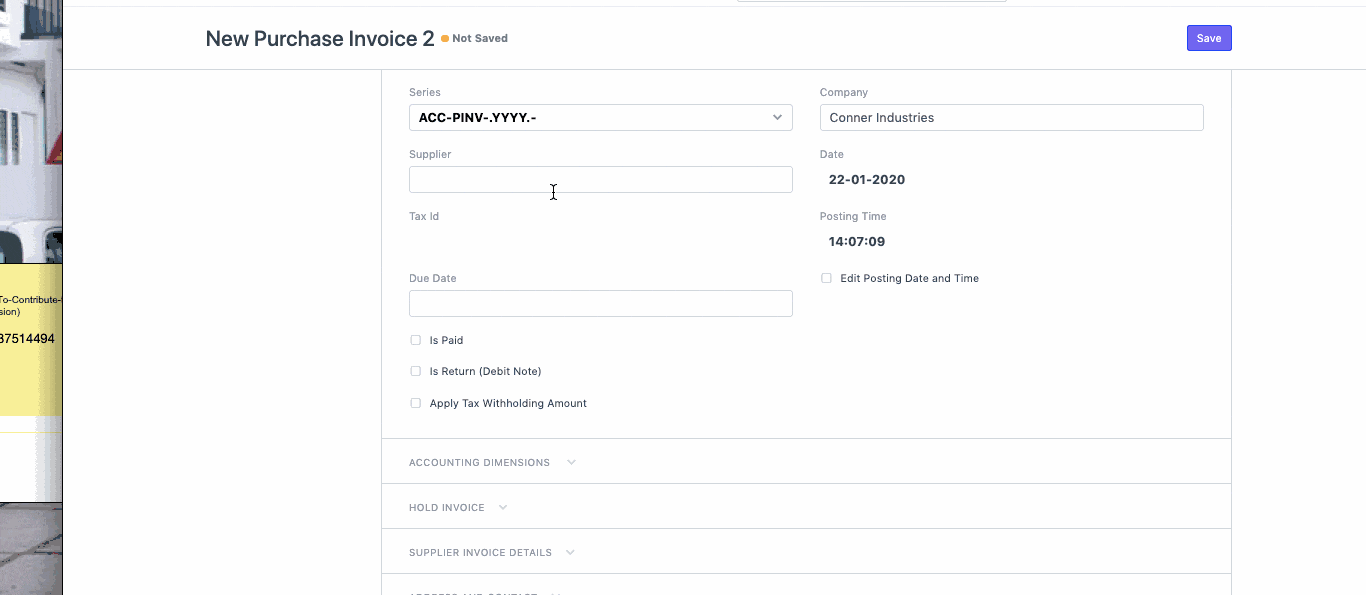Click the Posting Time value 14:07:09

[x=857, y=242]
